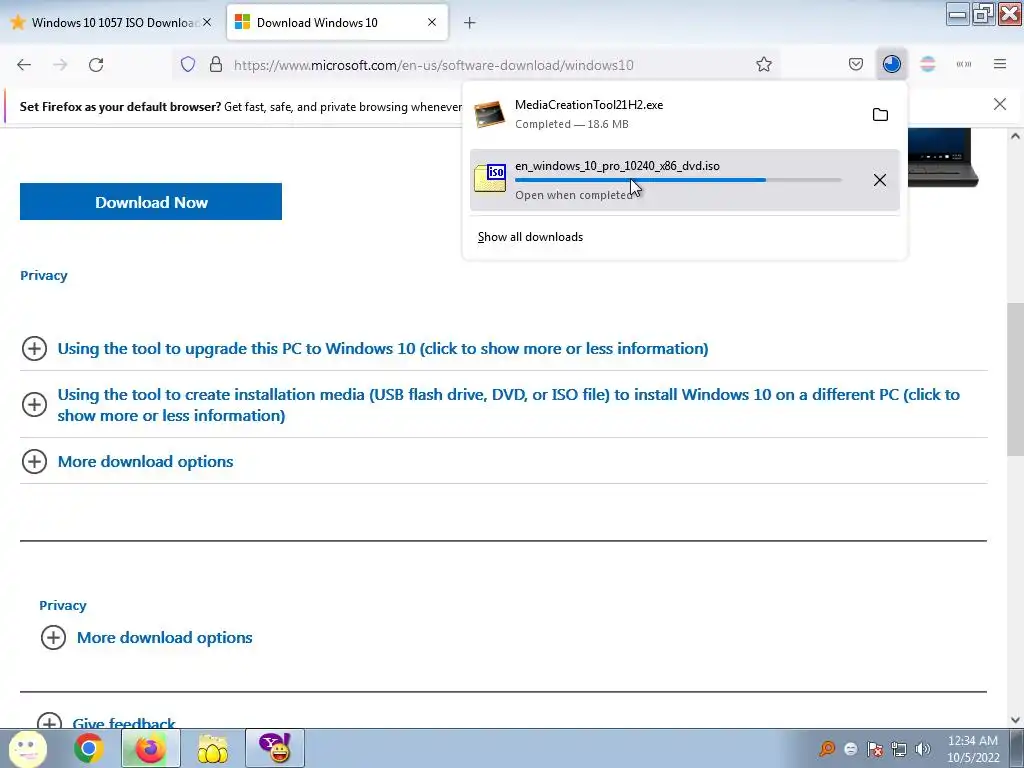
Task: Click the en_windows_10_pro_10240_x86_dvd.iso filename
Action: 617,166
